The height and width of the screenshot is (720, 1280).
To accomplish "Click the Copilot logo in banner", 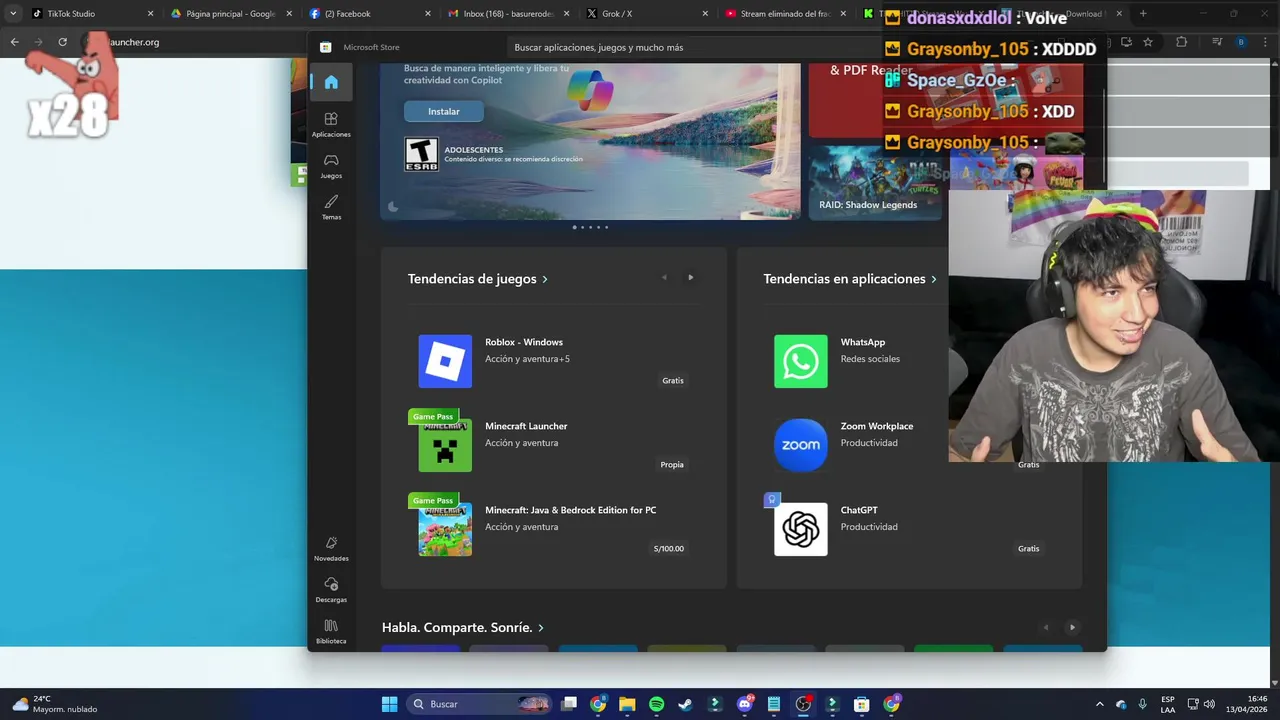I will [590, 89].
